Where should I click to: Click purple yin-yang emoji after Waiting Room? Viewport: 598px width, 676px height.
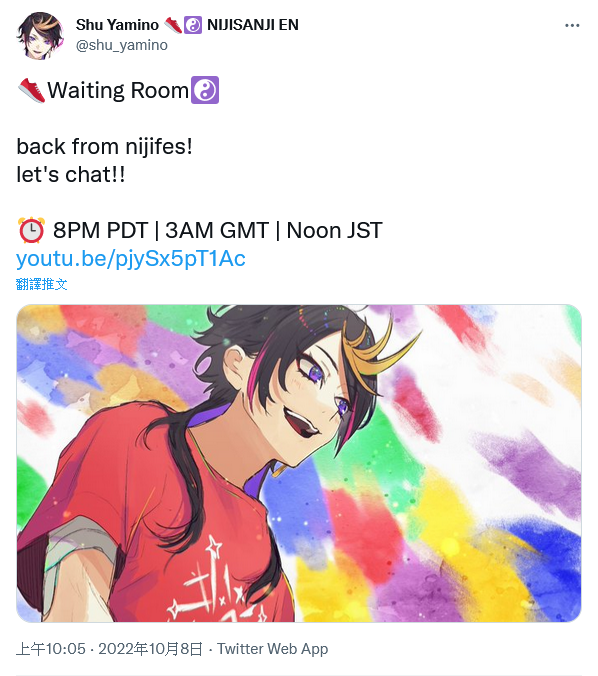click(x=205, y=90)
